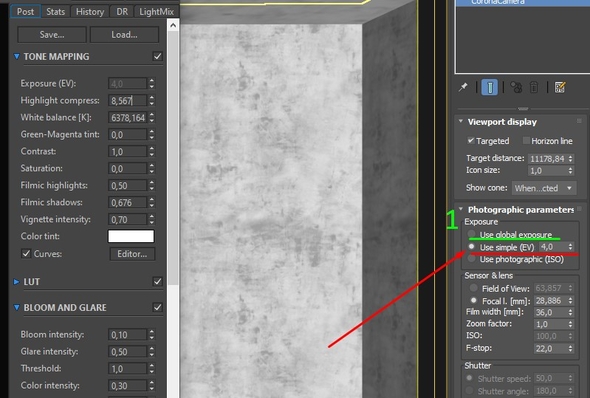
Task: Switch to the Stats tab
Action: [55, 12]
